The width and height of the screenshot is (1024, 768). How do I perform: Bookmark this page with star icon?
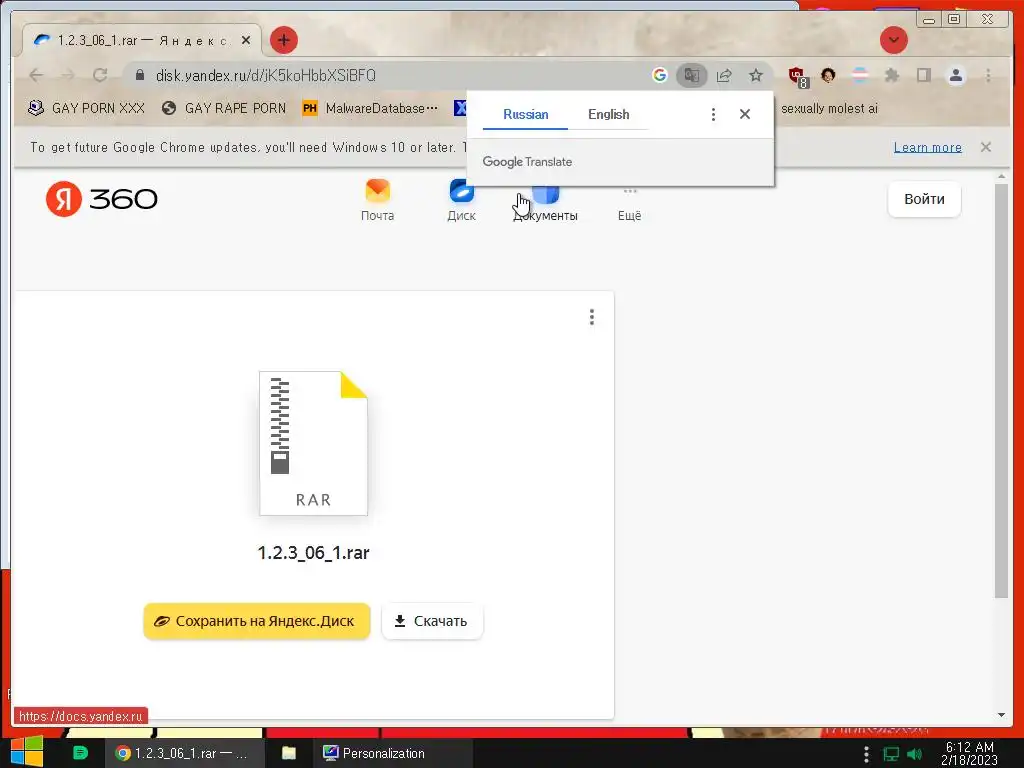(x=756, y=76)
